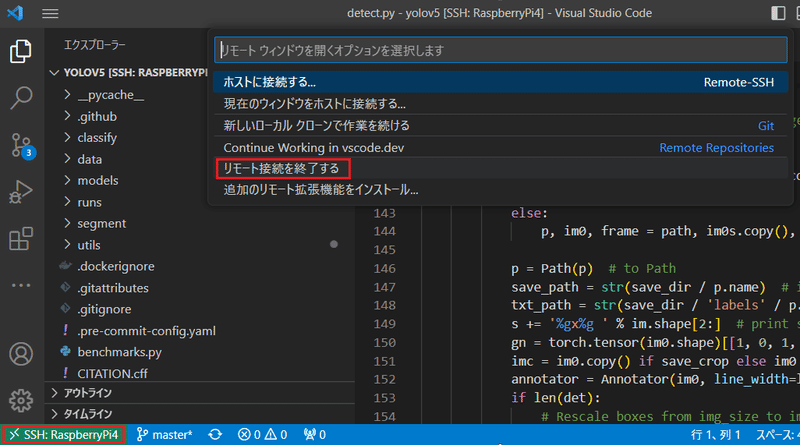The height and width of the screenshot is (445, 800).
Task: Click cursor position 行 1, 列 1
Action: pyautogui.click(x=715, y=435)
